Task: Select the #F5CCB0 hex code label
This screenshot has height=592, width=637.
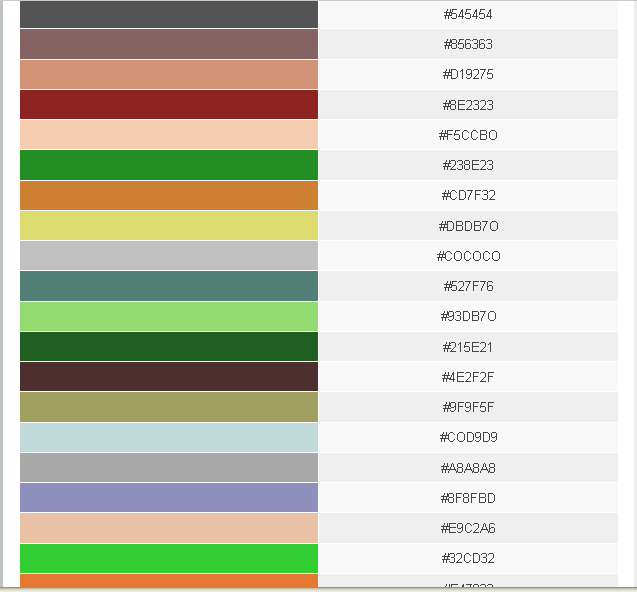Action: tap(467, 135)
